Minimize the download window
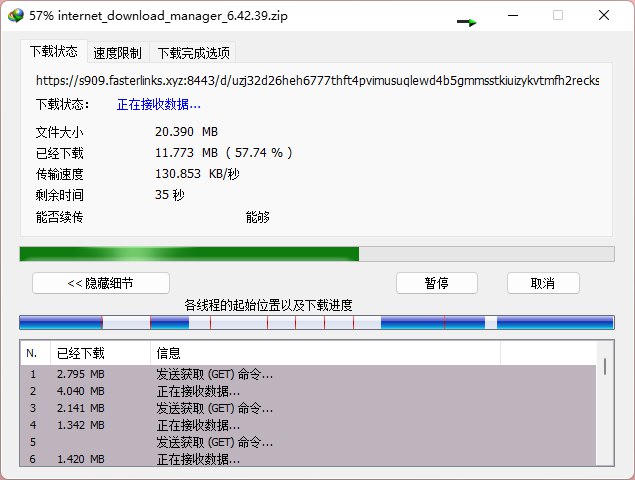The height and width of the screenshot is (480, 635). pyautogui.click(x=513, y=15)
